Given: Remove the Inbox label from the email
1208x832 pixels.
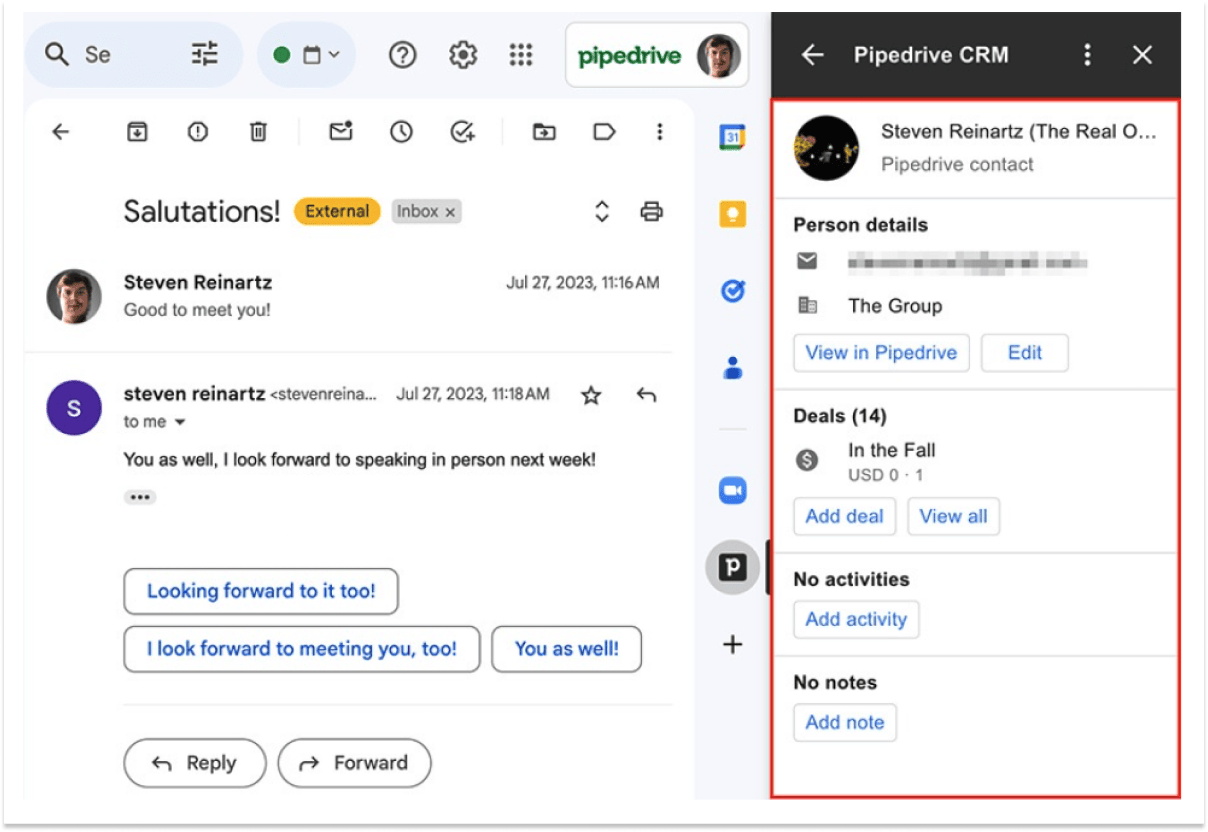Looking at the screenshot, I should tap(450, 211).
